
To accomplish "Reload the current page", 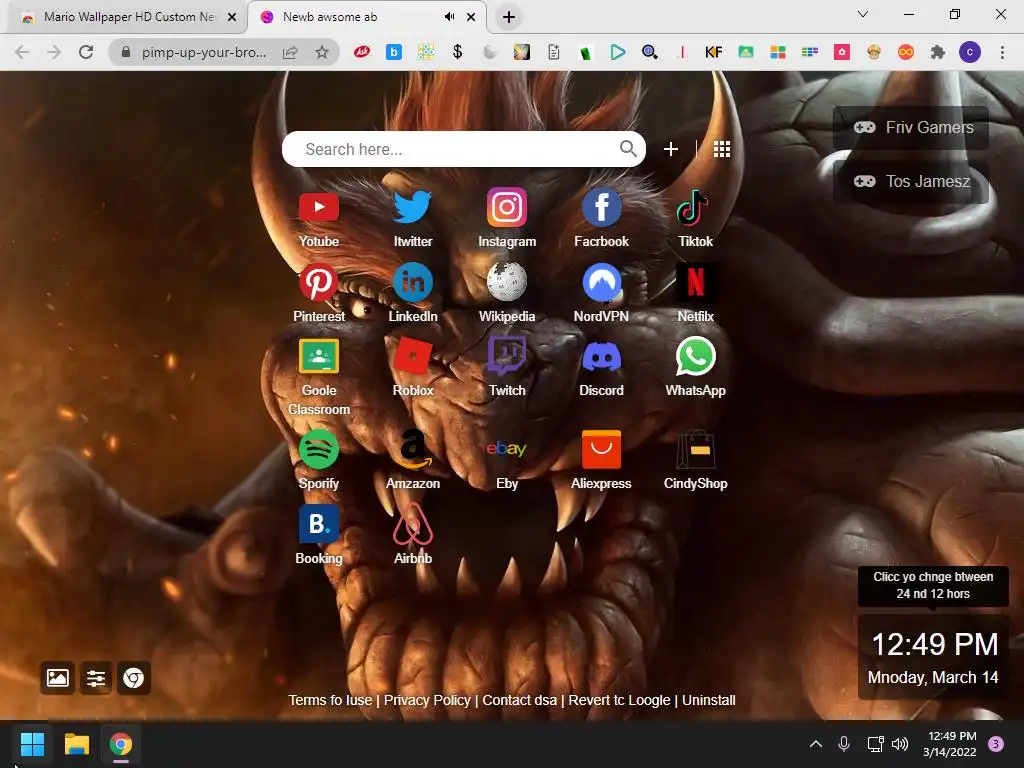I will 86,52.
